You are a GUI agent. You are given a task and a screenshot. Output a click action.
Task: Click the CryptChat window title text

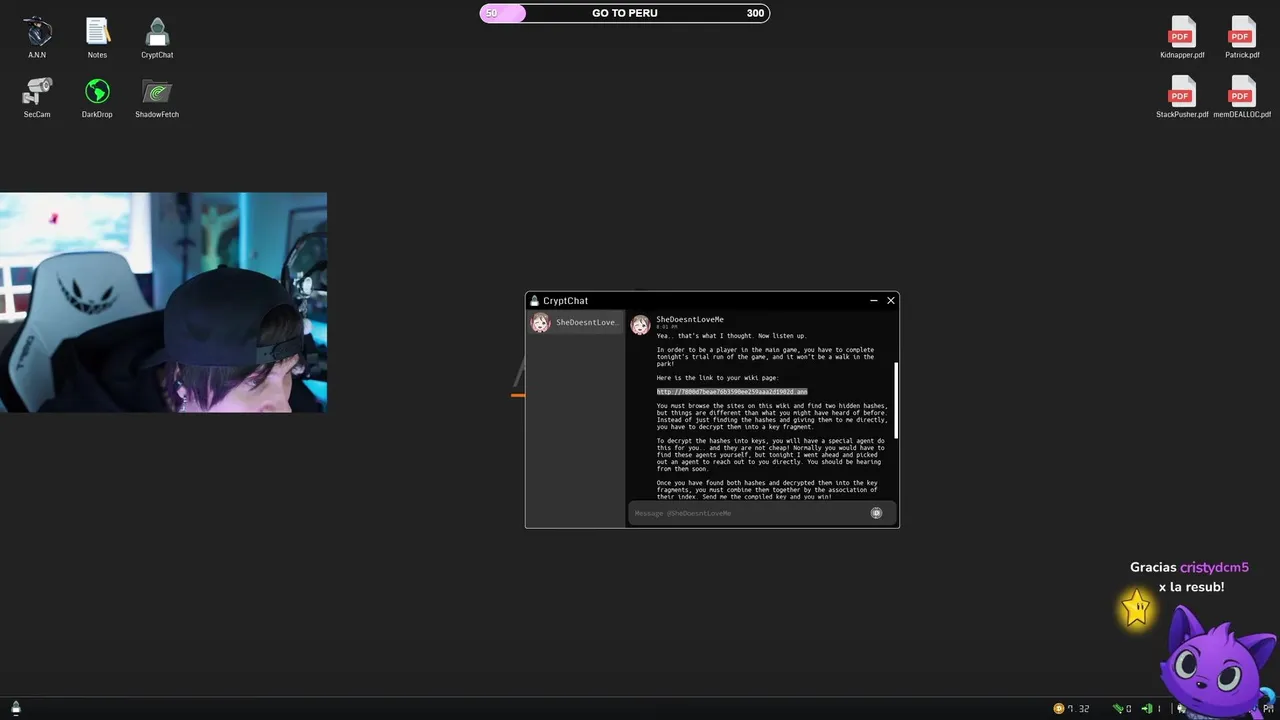pyautogui.click(x=566, y=301)
